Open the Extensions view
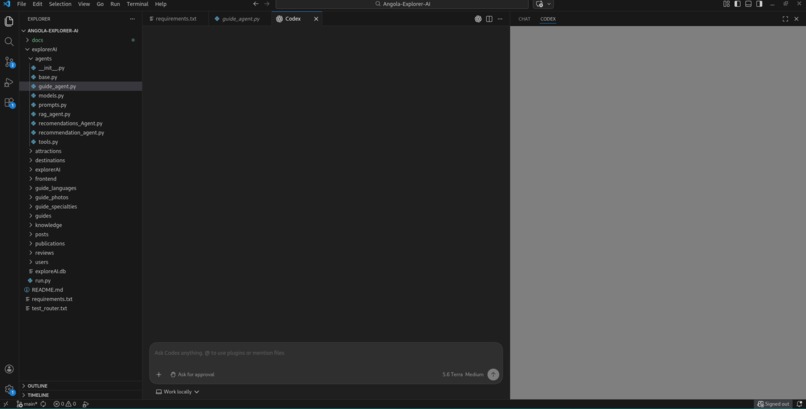 [x=9, y=103]
